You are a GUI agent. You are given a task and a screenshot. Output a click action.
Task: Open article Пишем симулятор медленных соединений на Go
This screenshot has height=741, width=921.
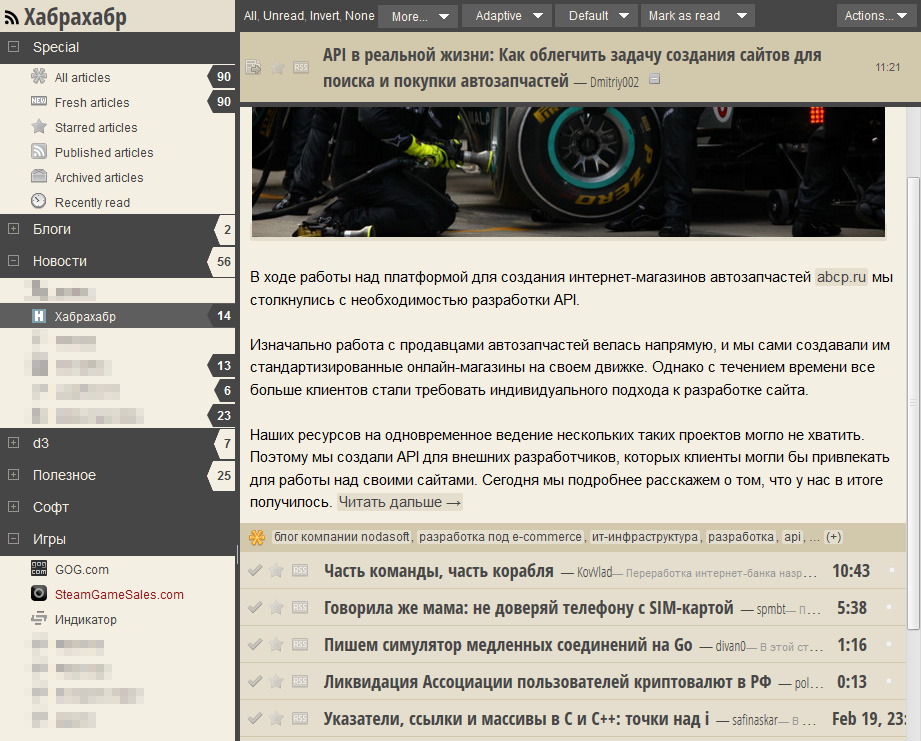[x=508, y=645]
